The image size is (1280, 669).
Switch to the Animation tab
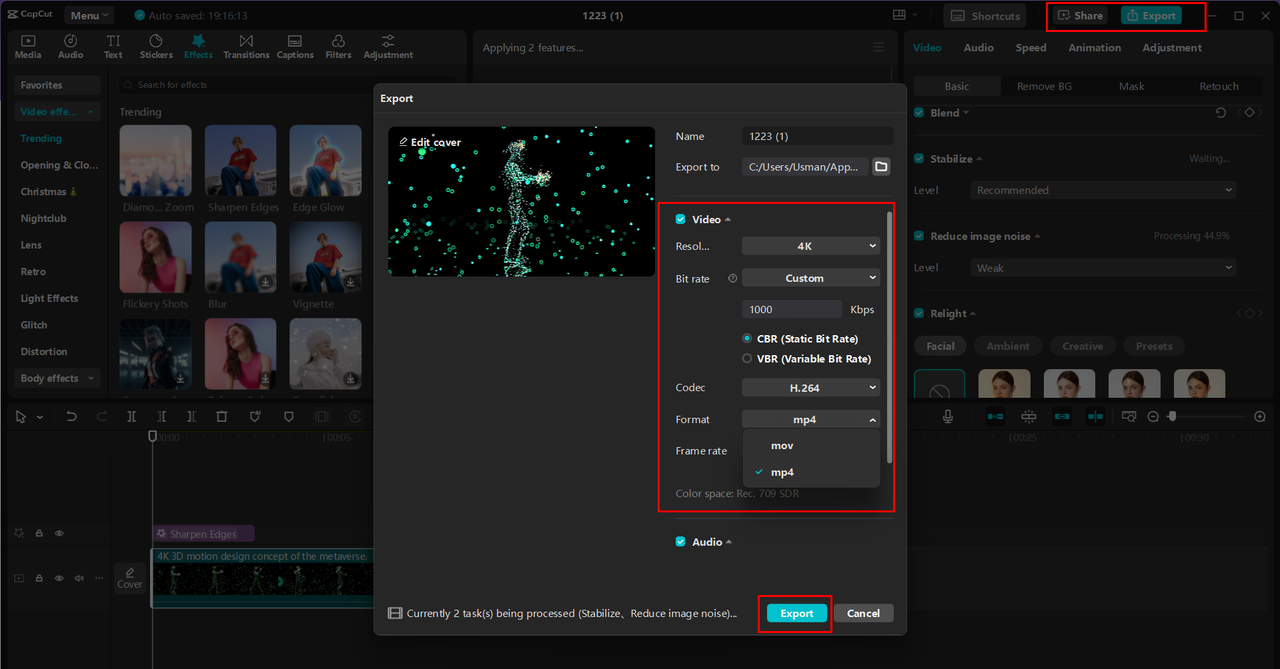(x=1094, y=47)
